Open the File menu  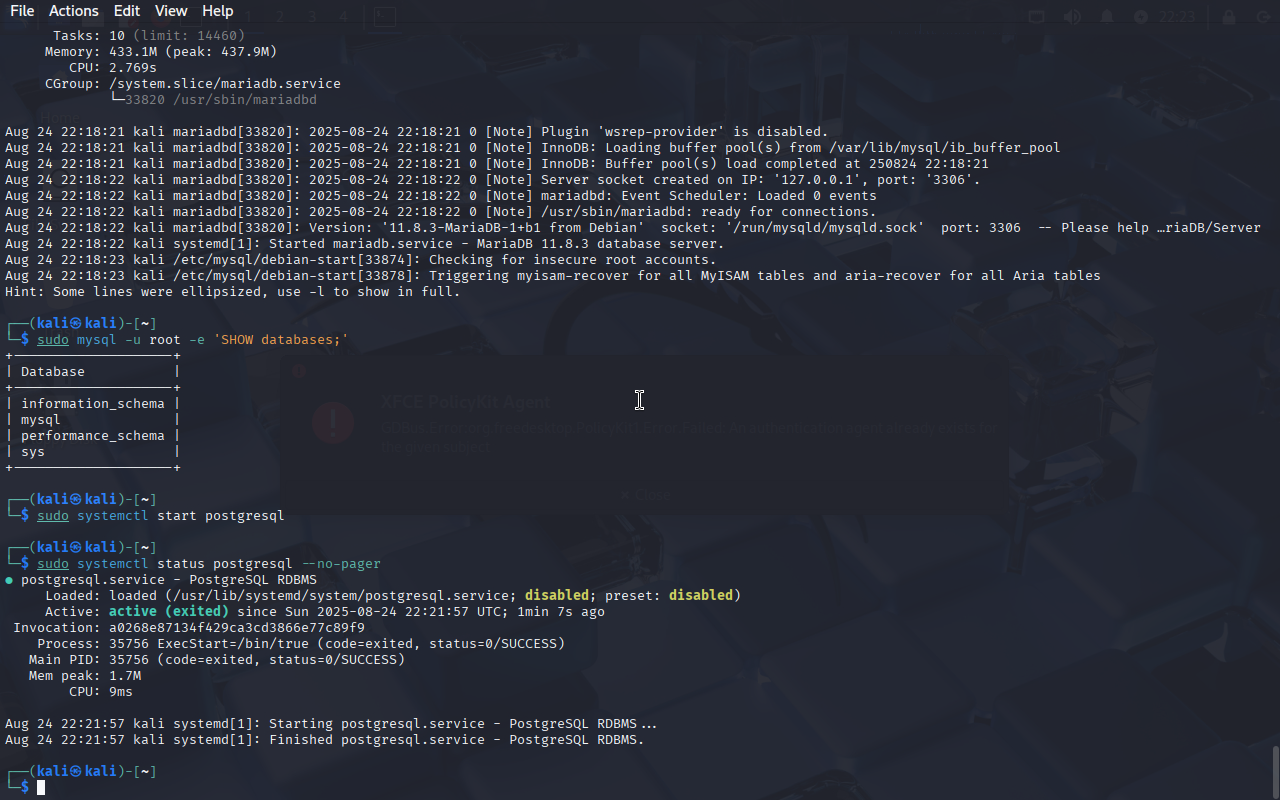coord(22,11)
